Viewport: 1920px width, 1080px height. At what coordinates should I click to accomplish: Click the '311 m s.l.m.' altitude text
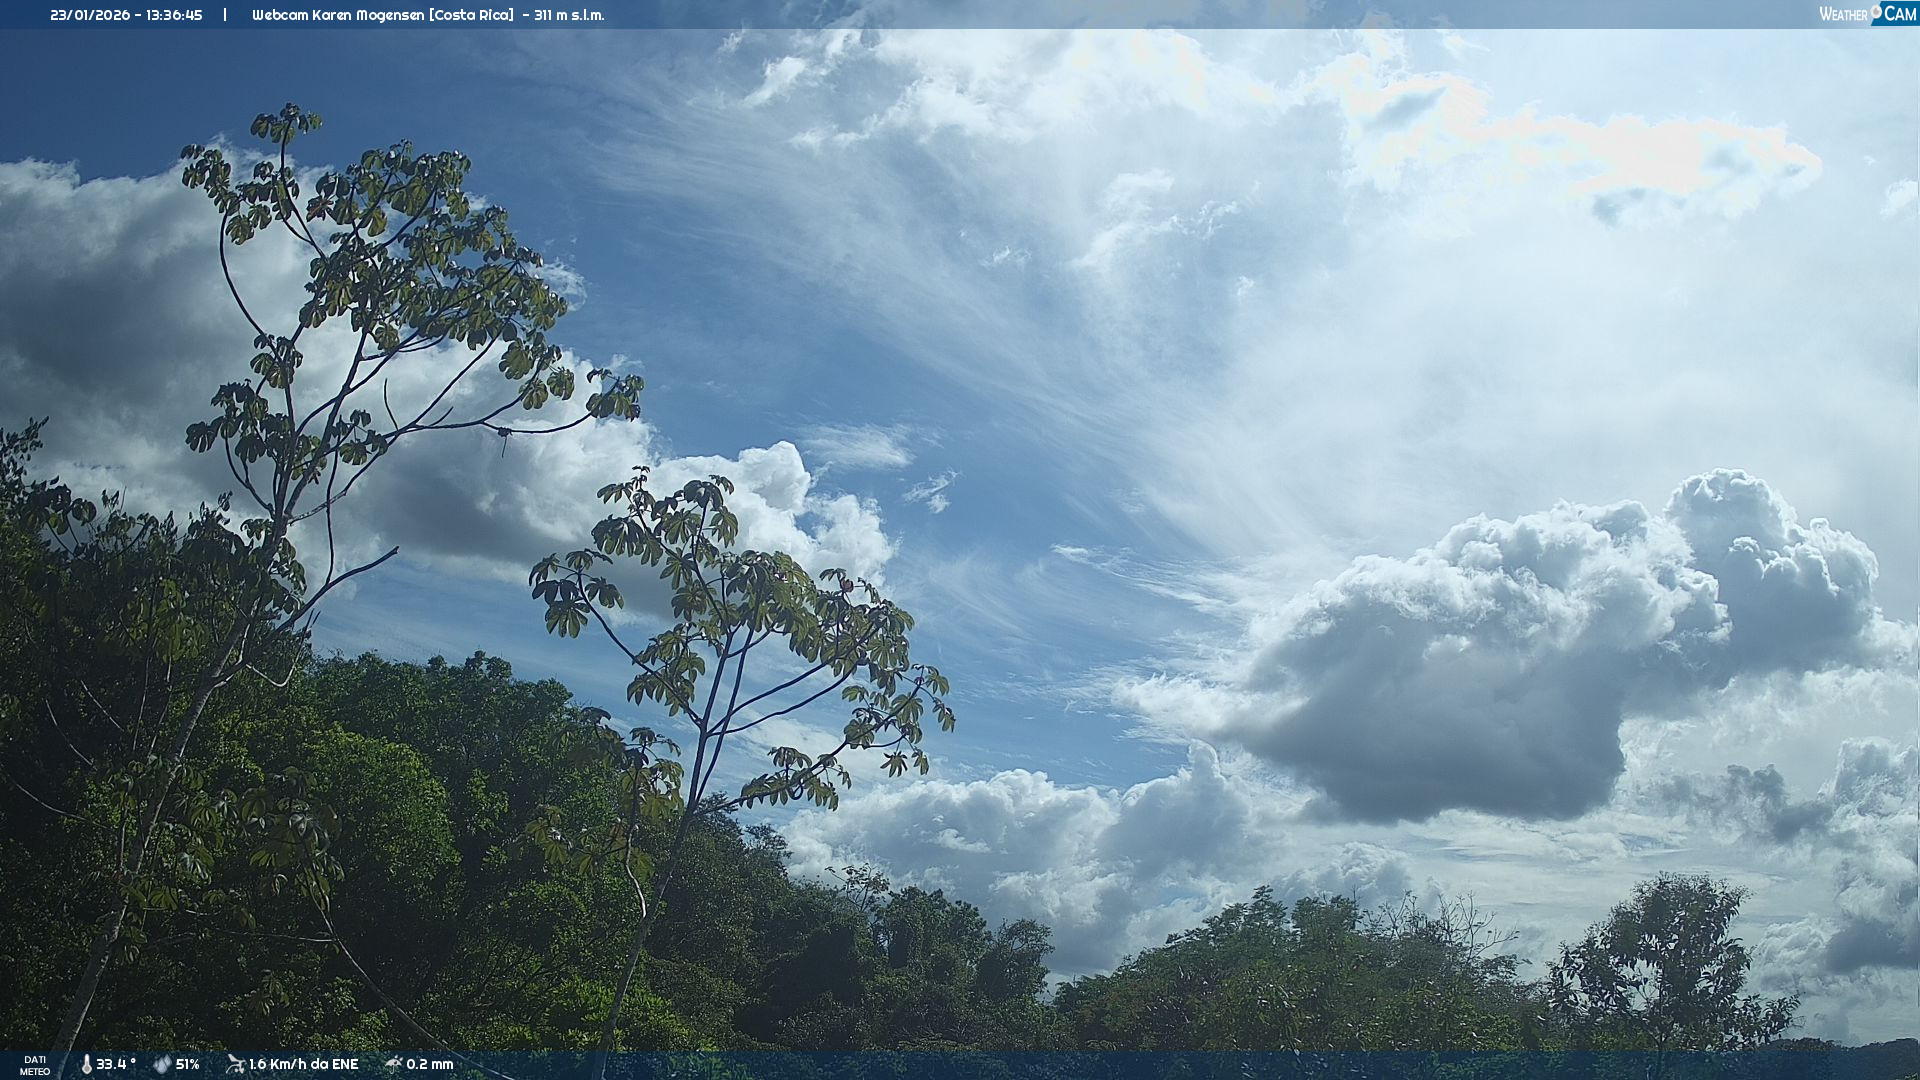click(569, 15)
